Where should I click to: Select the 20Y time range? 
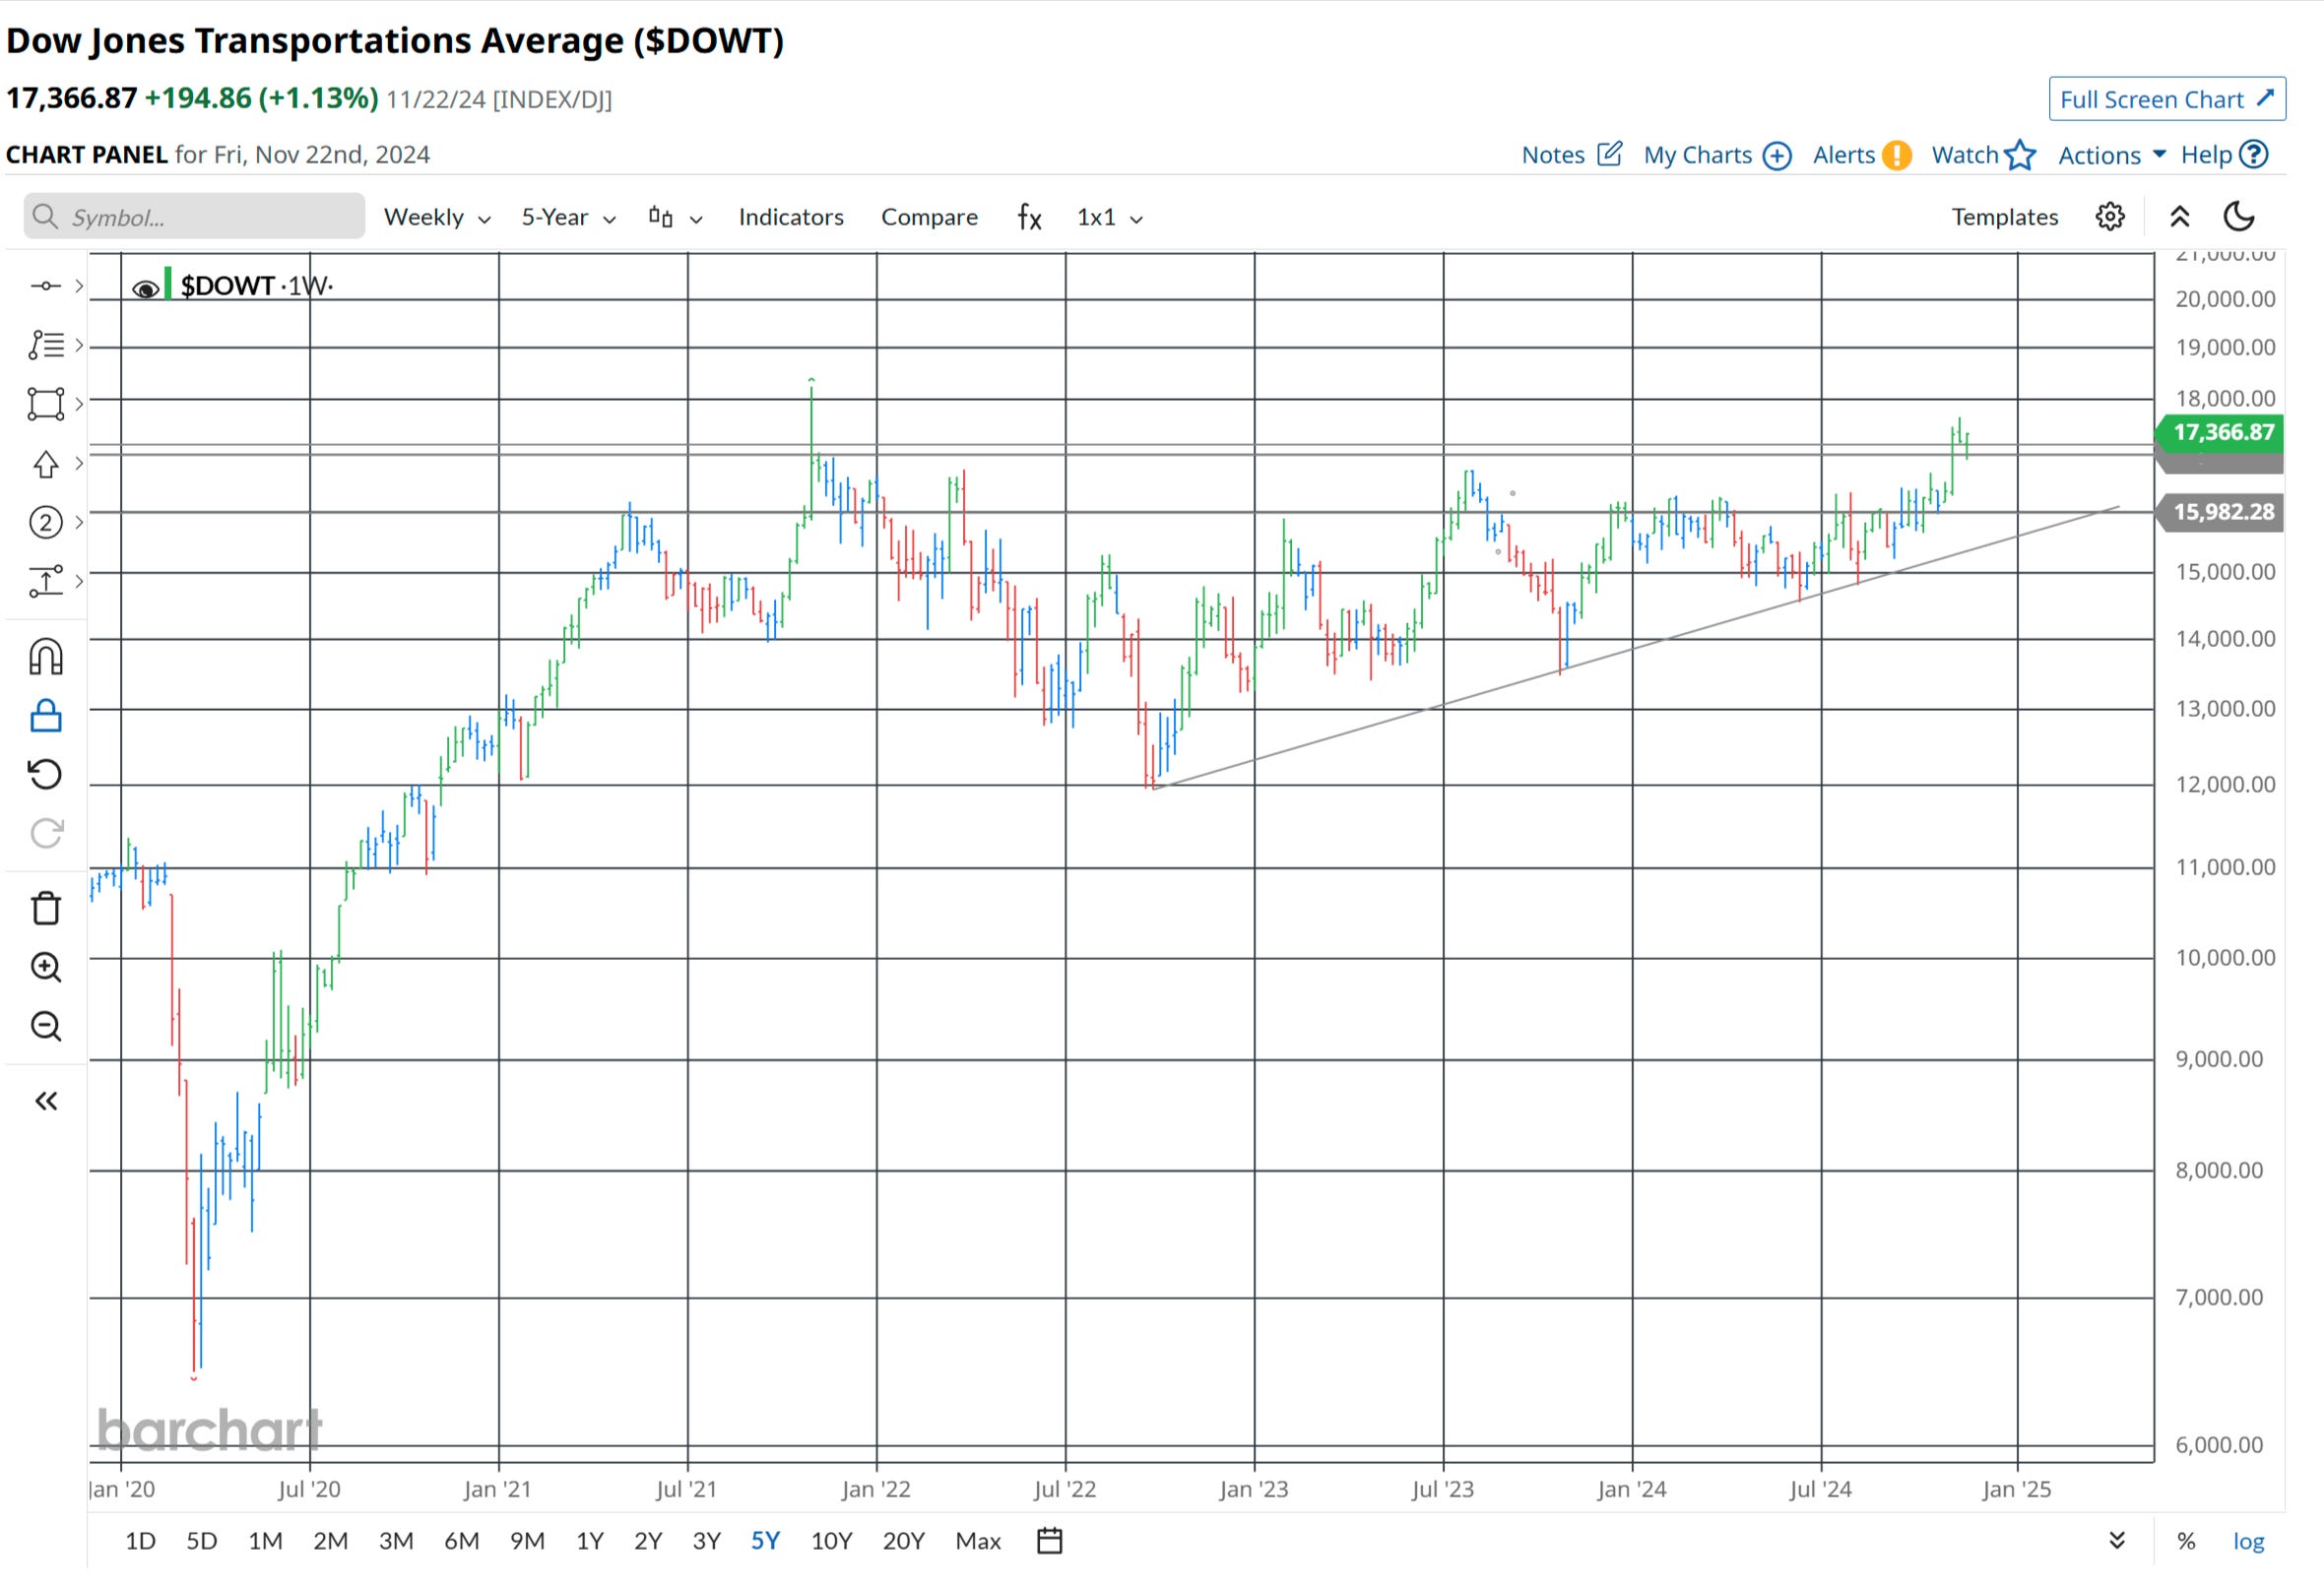pyautogui.click(x=903, y=1540)
